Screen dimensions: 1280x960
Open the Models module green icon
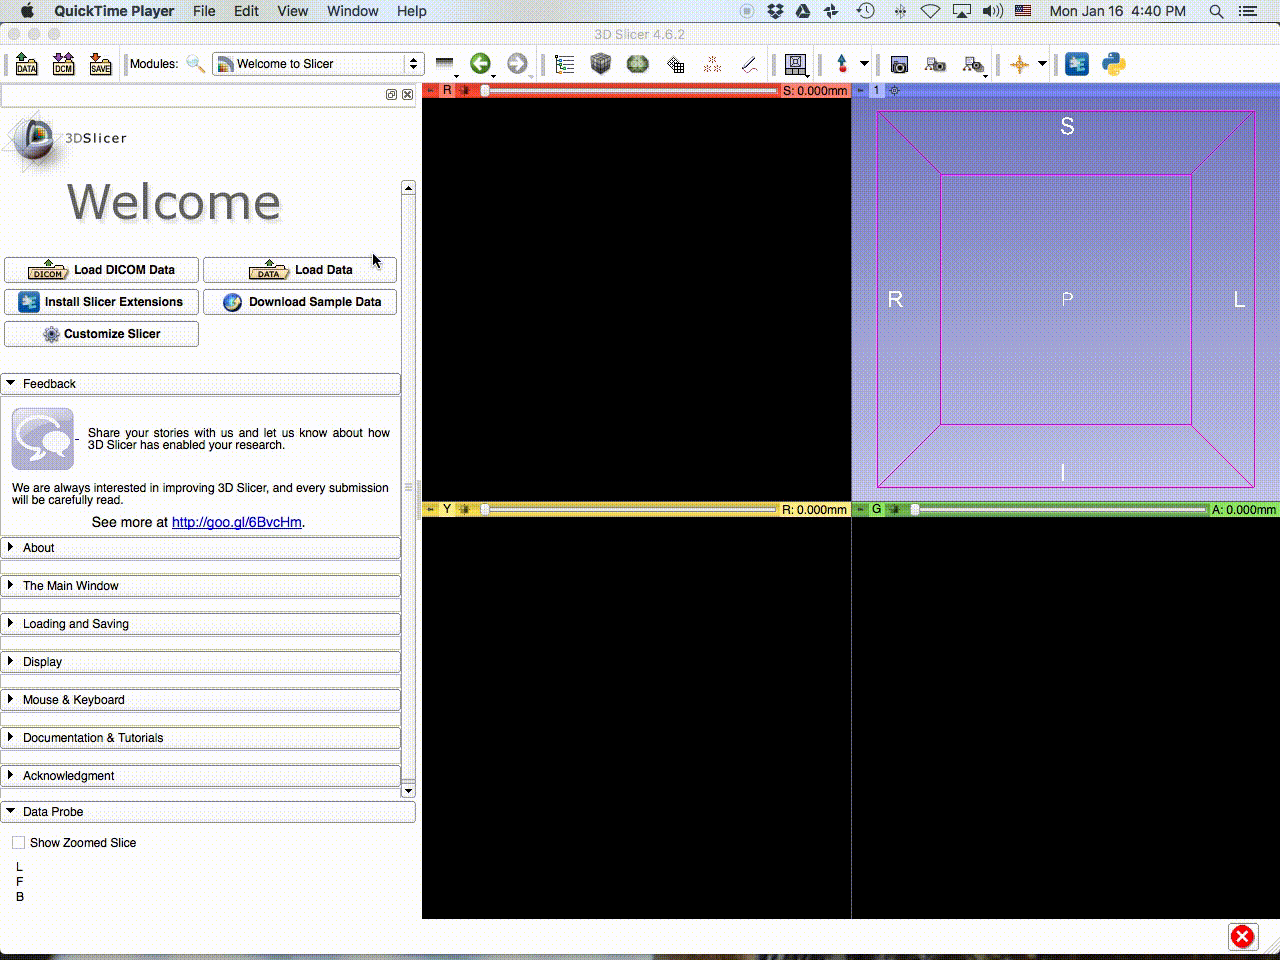click(637, 64)
